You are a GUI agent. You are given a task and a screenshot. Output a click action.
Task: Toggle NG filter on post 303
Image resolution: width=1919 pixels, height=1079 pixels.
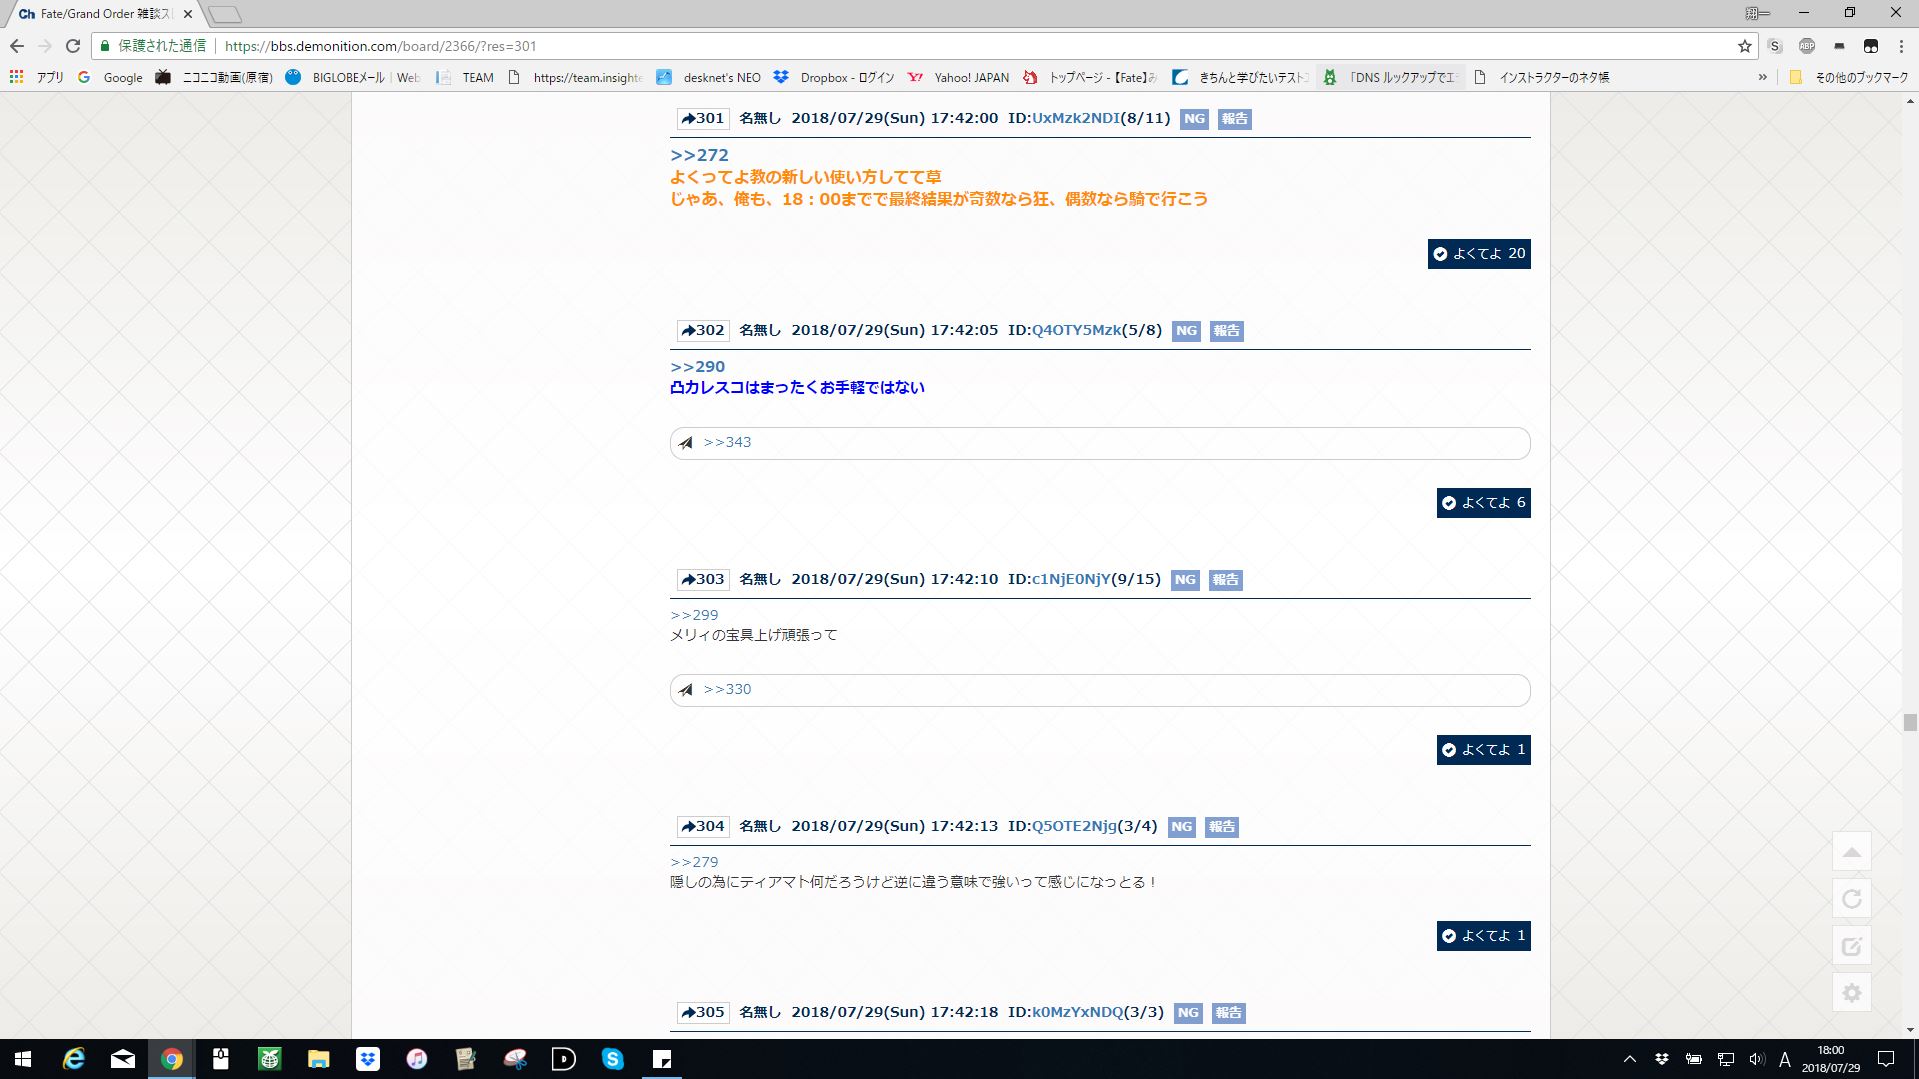[1185, 580]
